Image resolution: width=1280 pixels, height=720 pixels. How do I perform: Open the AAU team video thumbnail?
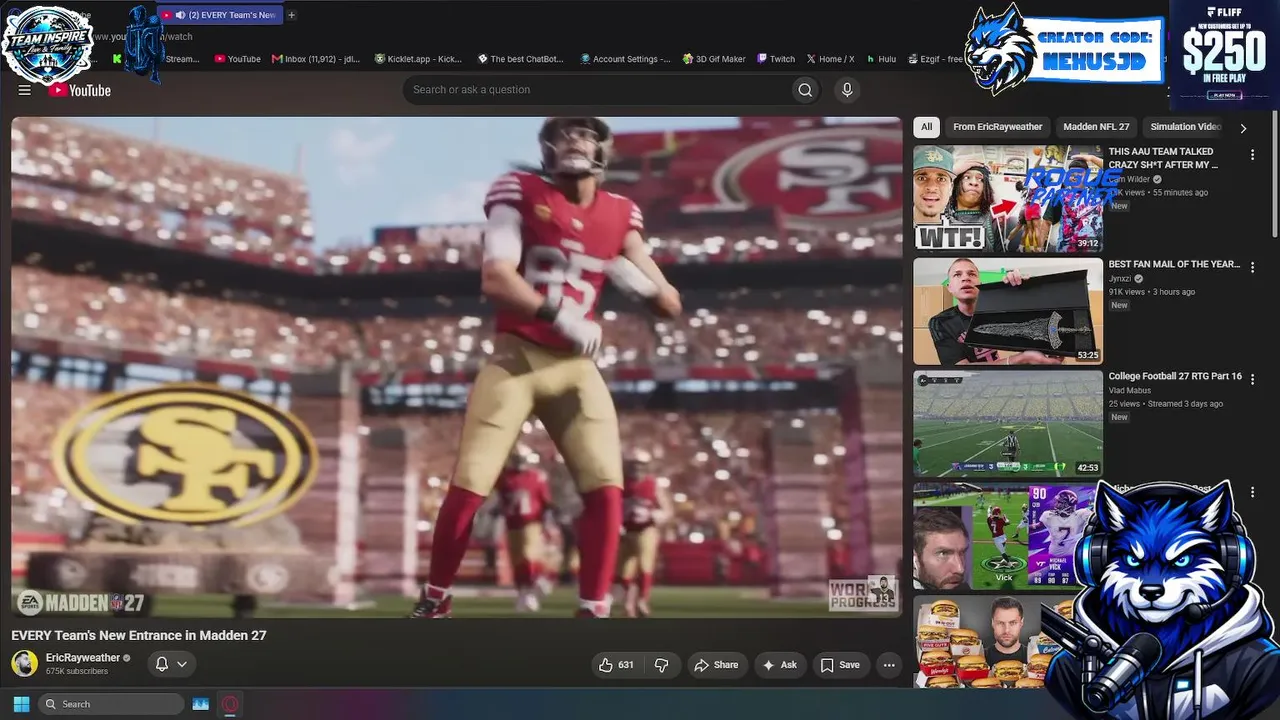tap(1008, 199)
